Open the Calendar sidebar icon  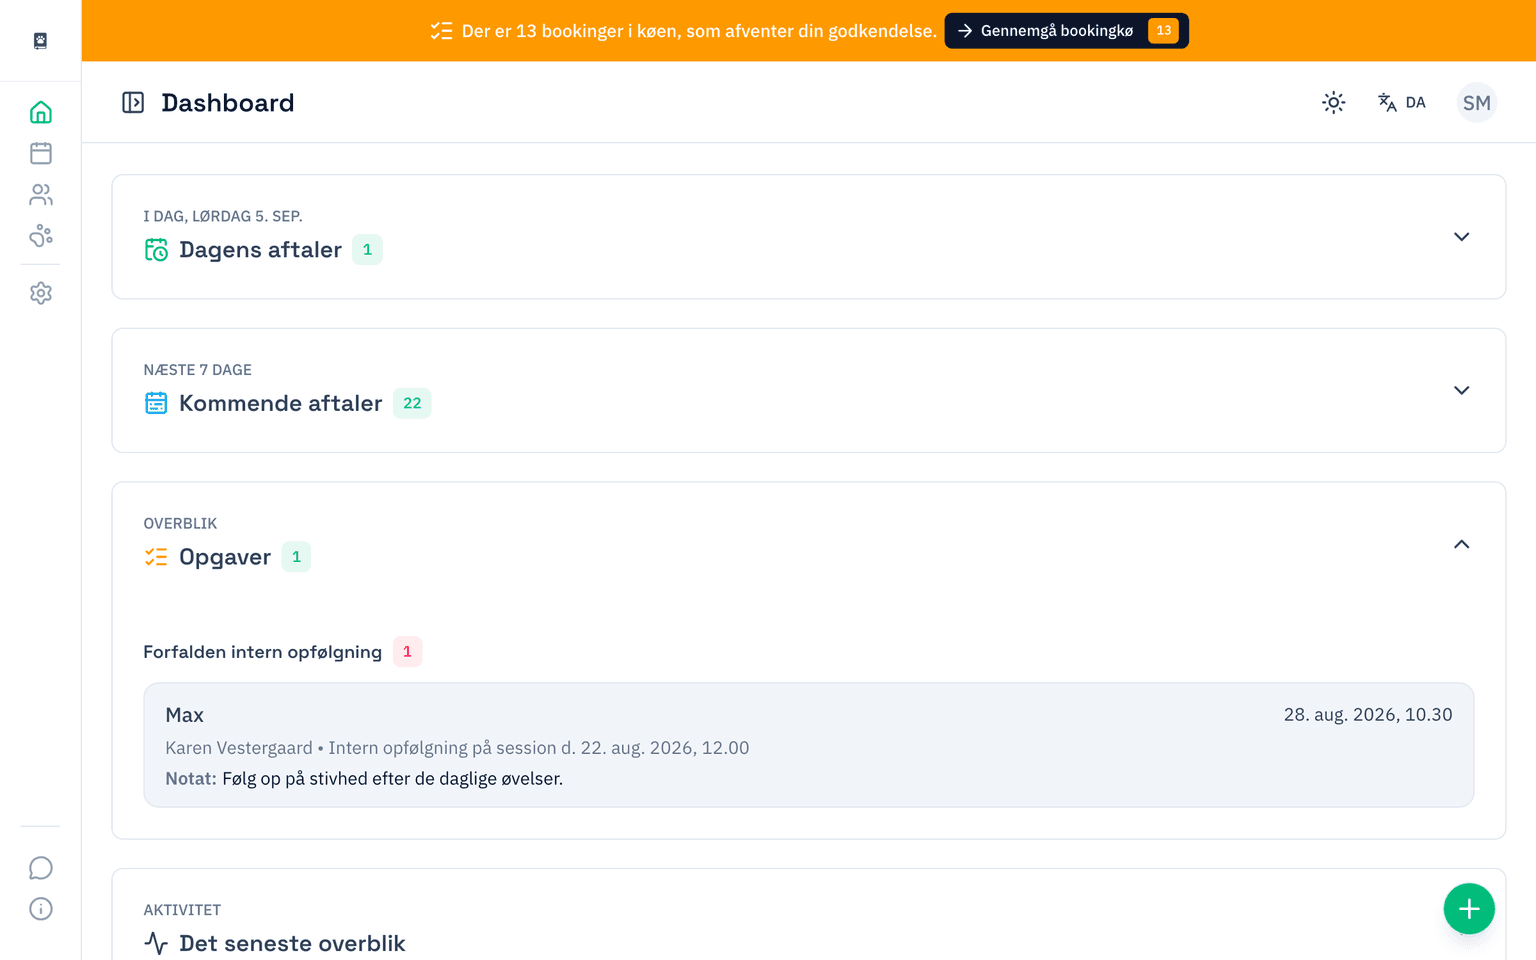point(41,153)
